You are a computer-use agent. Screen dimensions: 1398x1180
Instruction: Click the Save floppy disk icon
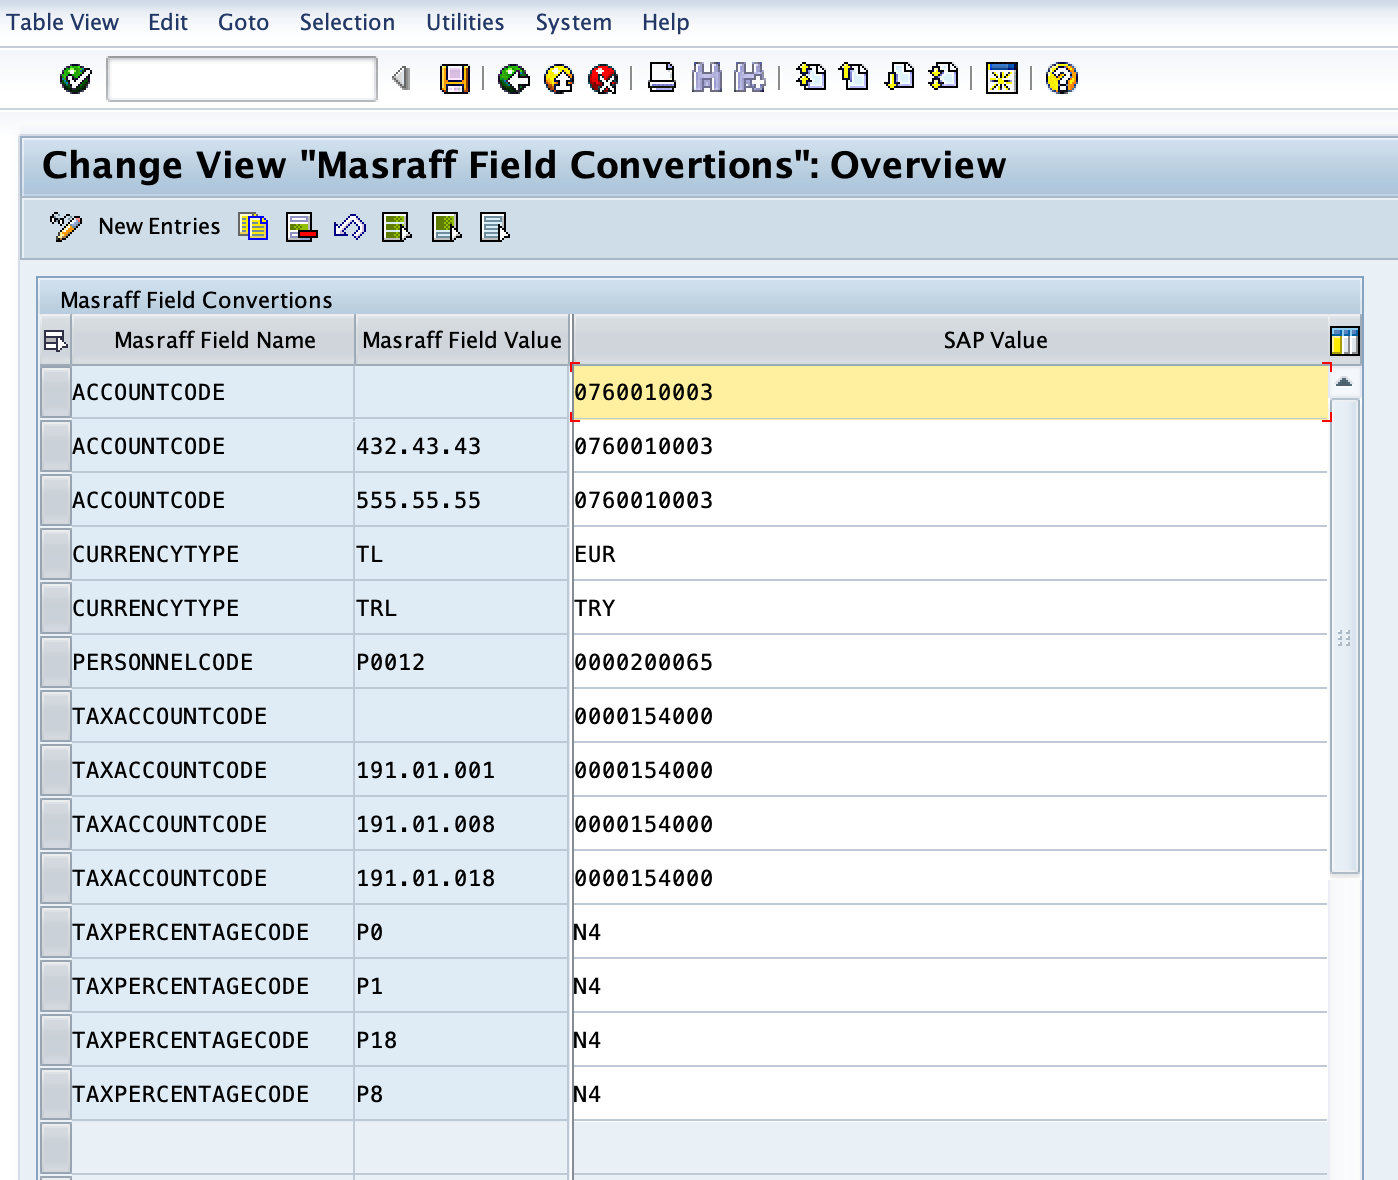[x=455, y=78]
